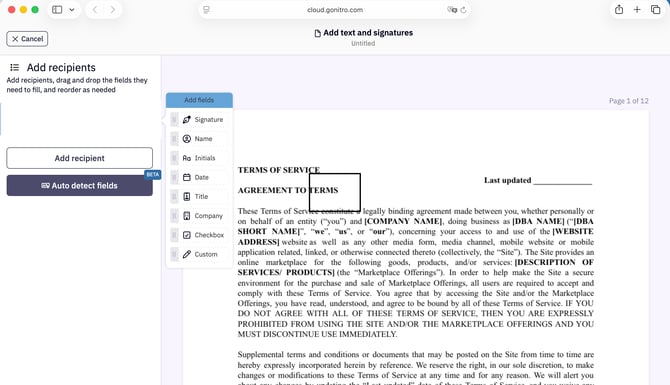
Task: Open Safari share icon
Action: (619, 9)
